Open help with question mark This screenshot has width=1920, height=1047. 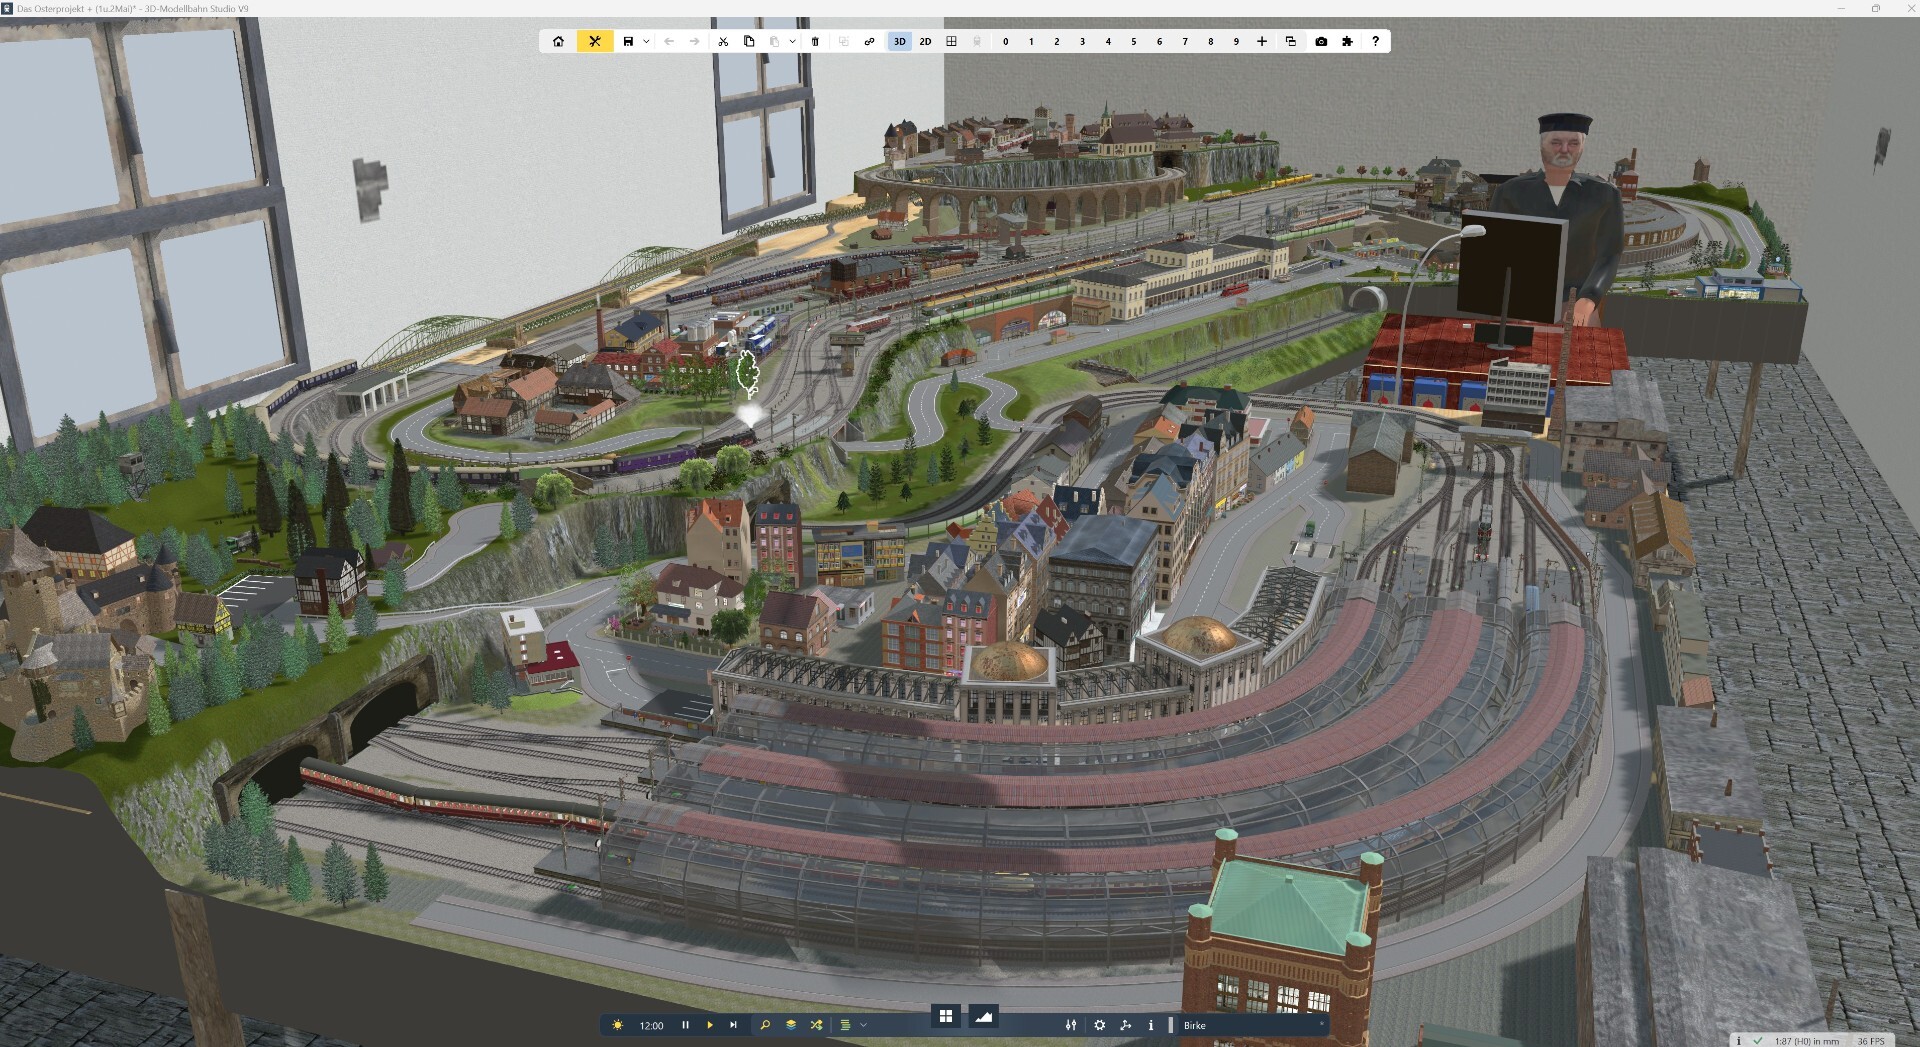coord(1375,41)
